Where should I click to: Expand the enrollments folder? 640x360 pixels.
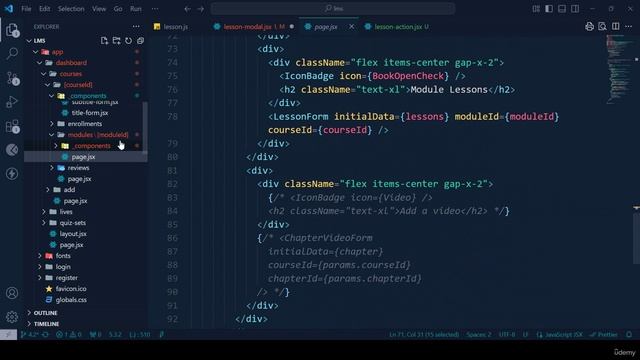pyautogui.click(x=52, y=124)
